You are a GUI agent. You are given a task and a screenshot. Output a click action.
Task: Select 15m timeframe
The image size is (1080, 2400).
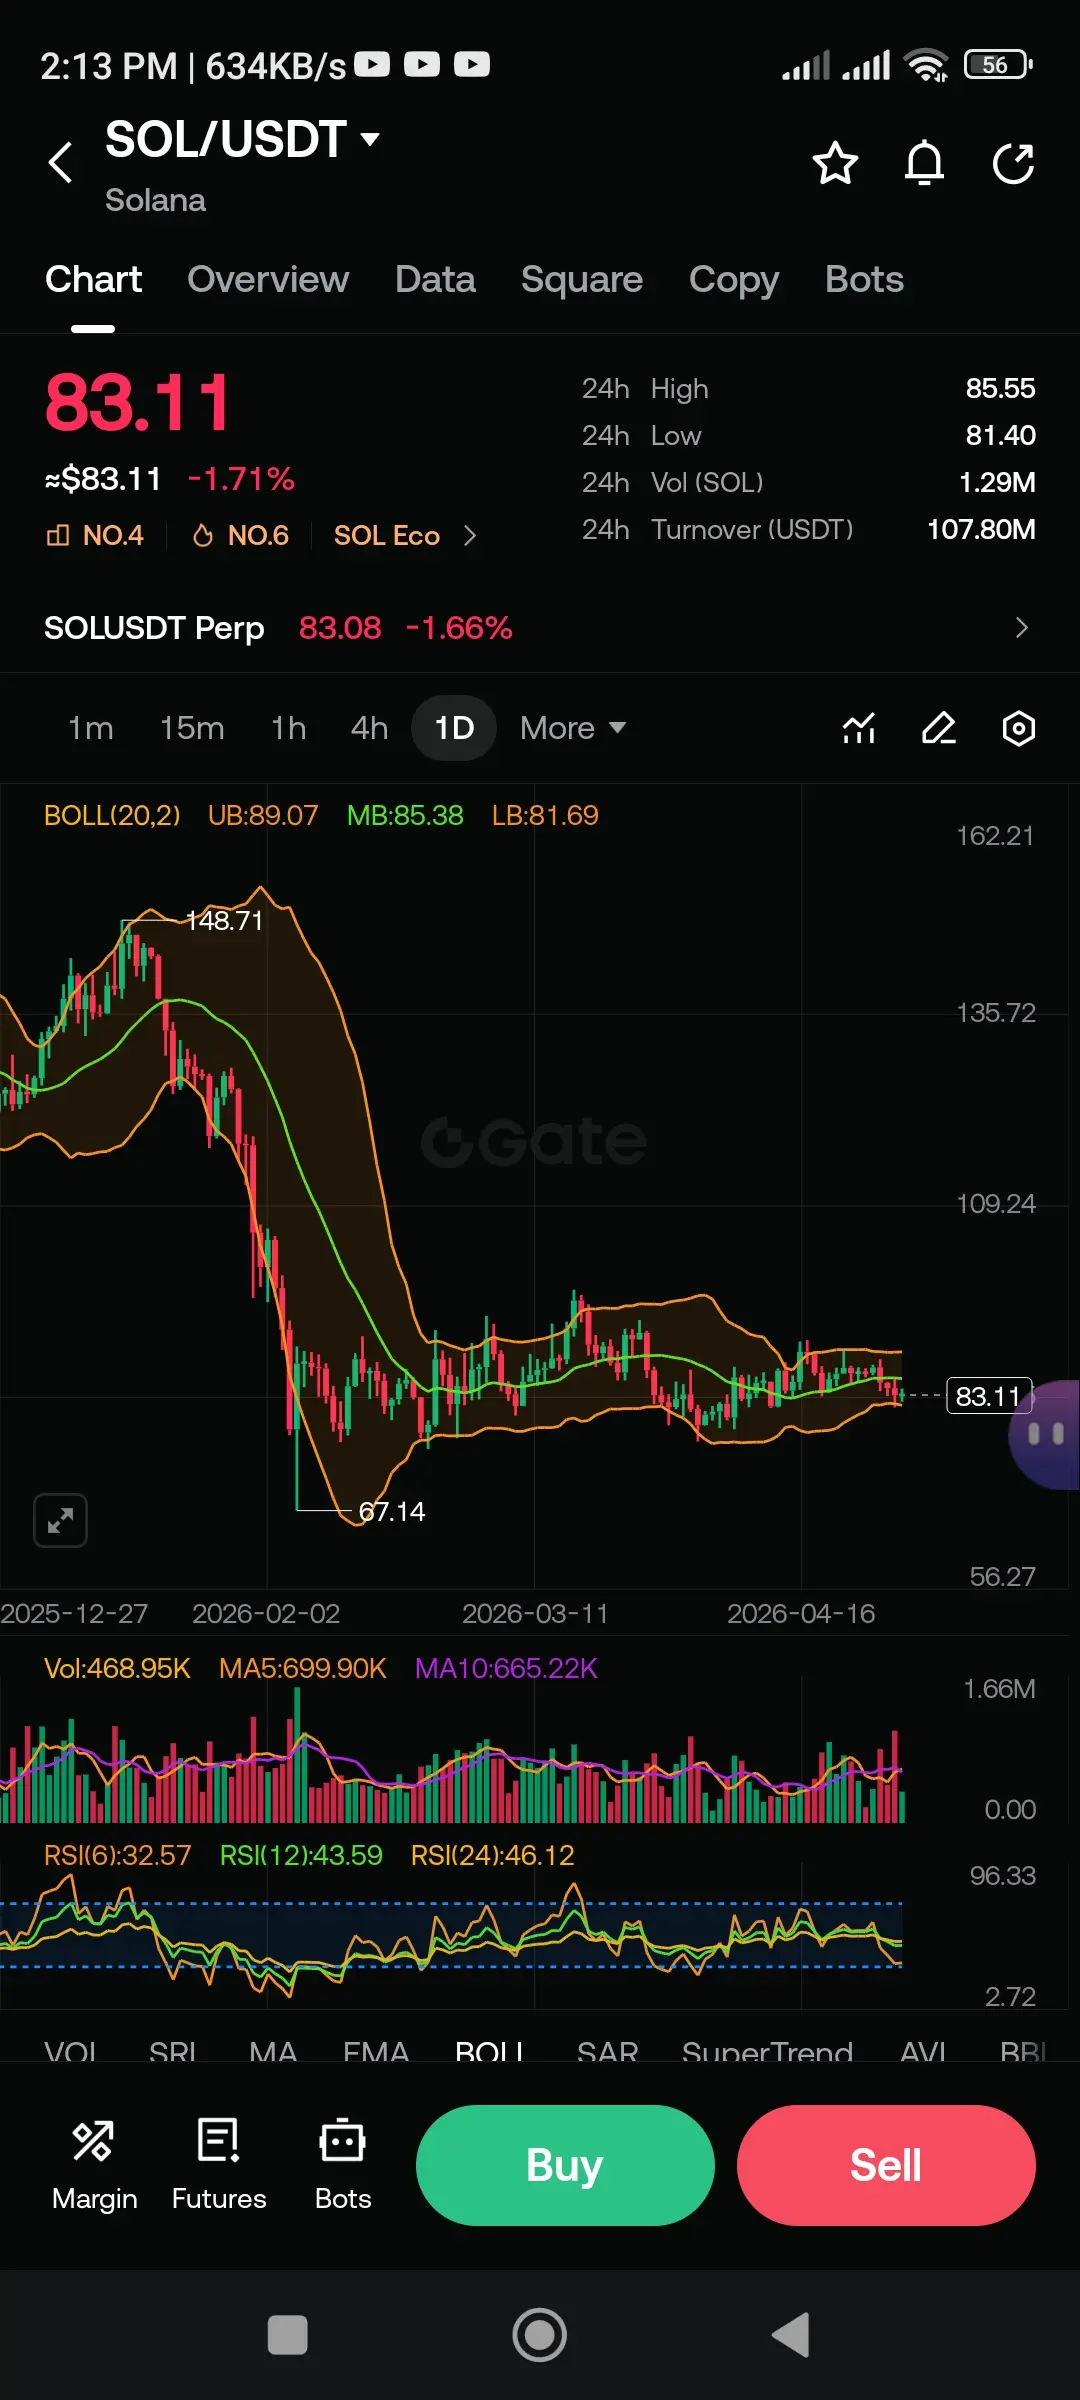coord(192,728)
